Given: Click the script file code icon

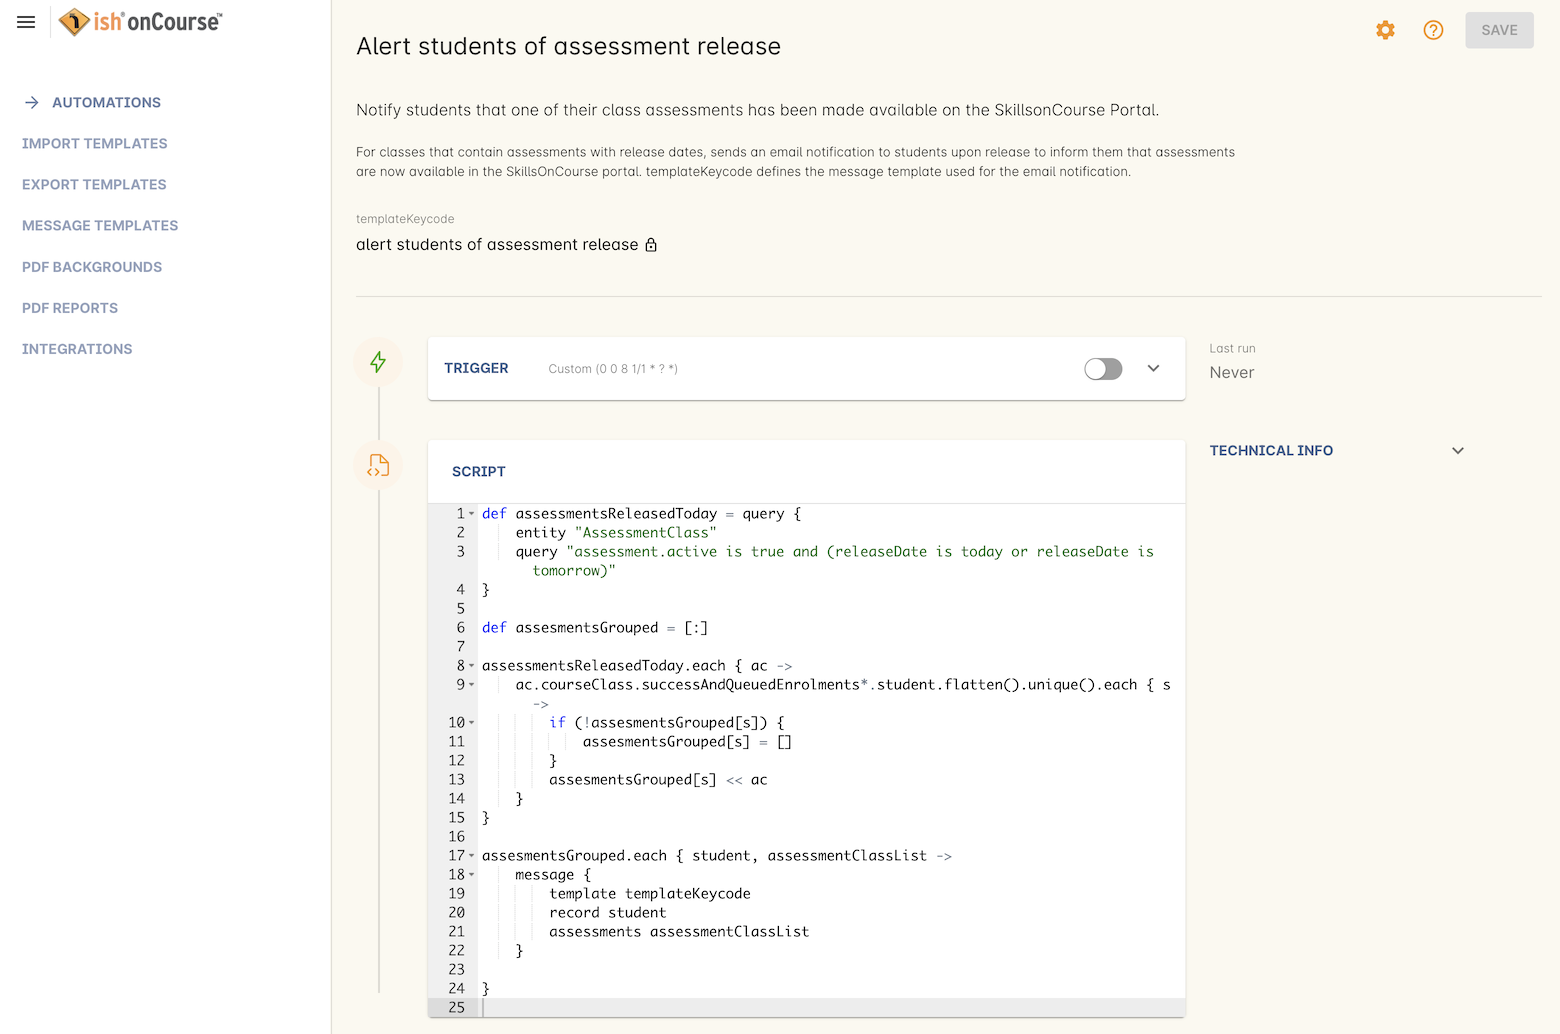Looking at the screenshot, I should 378,466.
